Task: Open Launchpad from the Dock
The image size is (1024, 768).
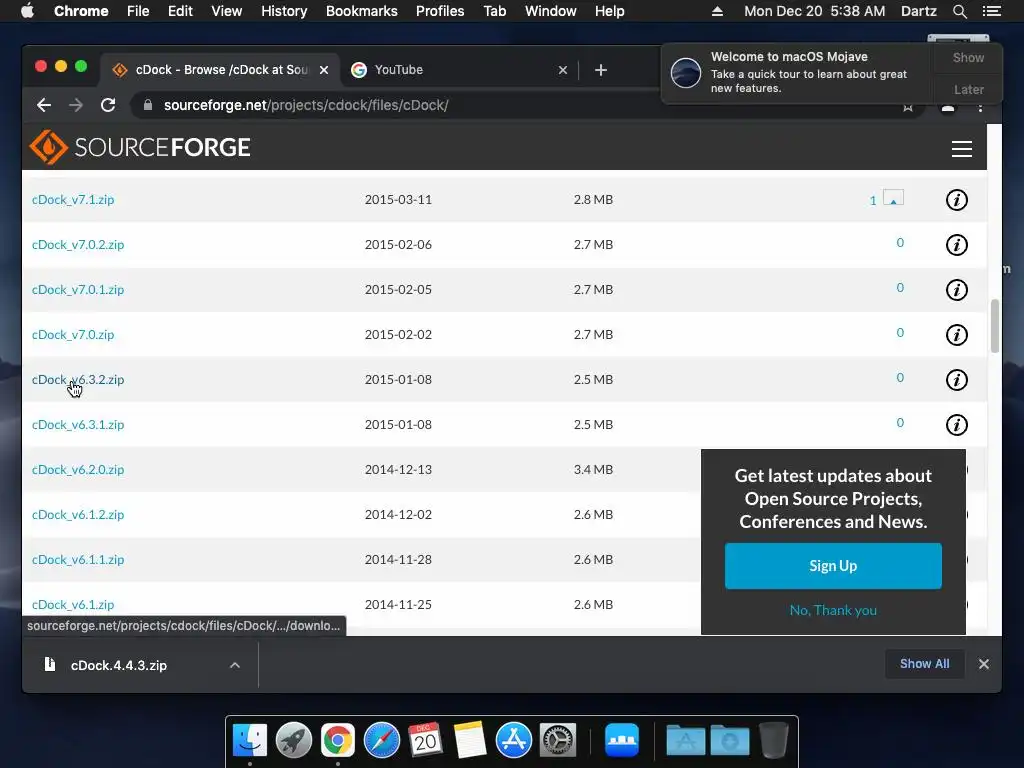Action: 294,740
